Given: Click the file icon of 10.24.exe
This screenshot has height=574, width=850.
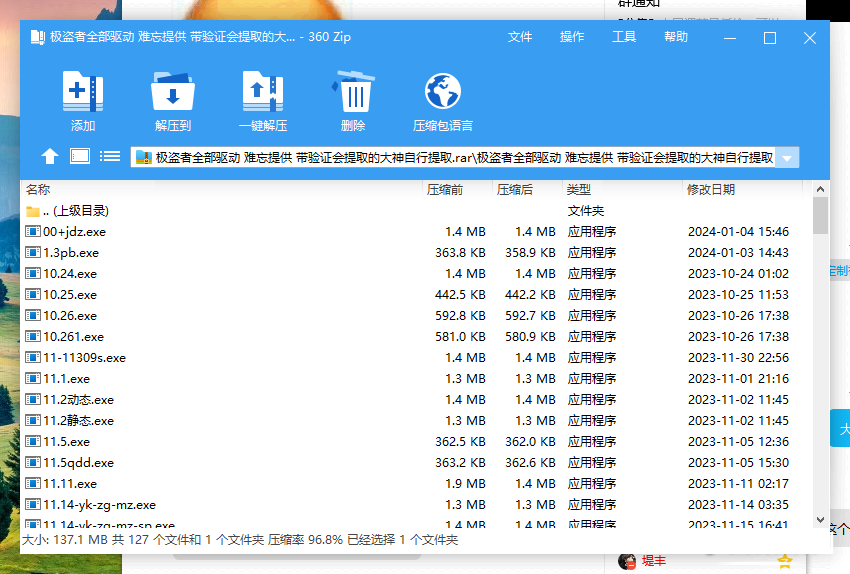Looking at the screenshot, I should pos(33,274).
